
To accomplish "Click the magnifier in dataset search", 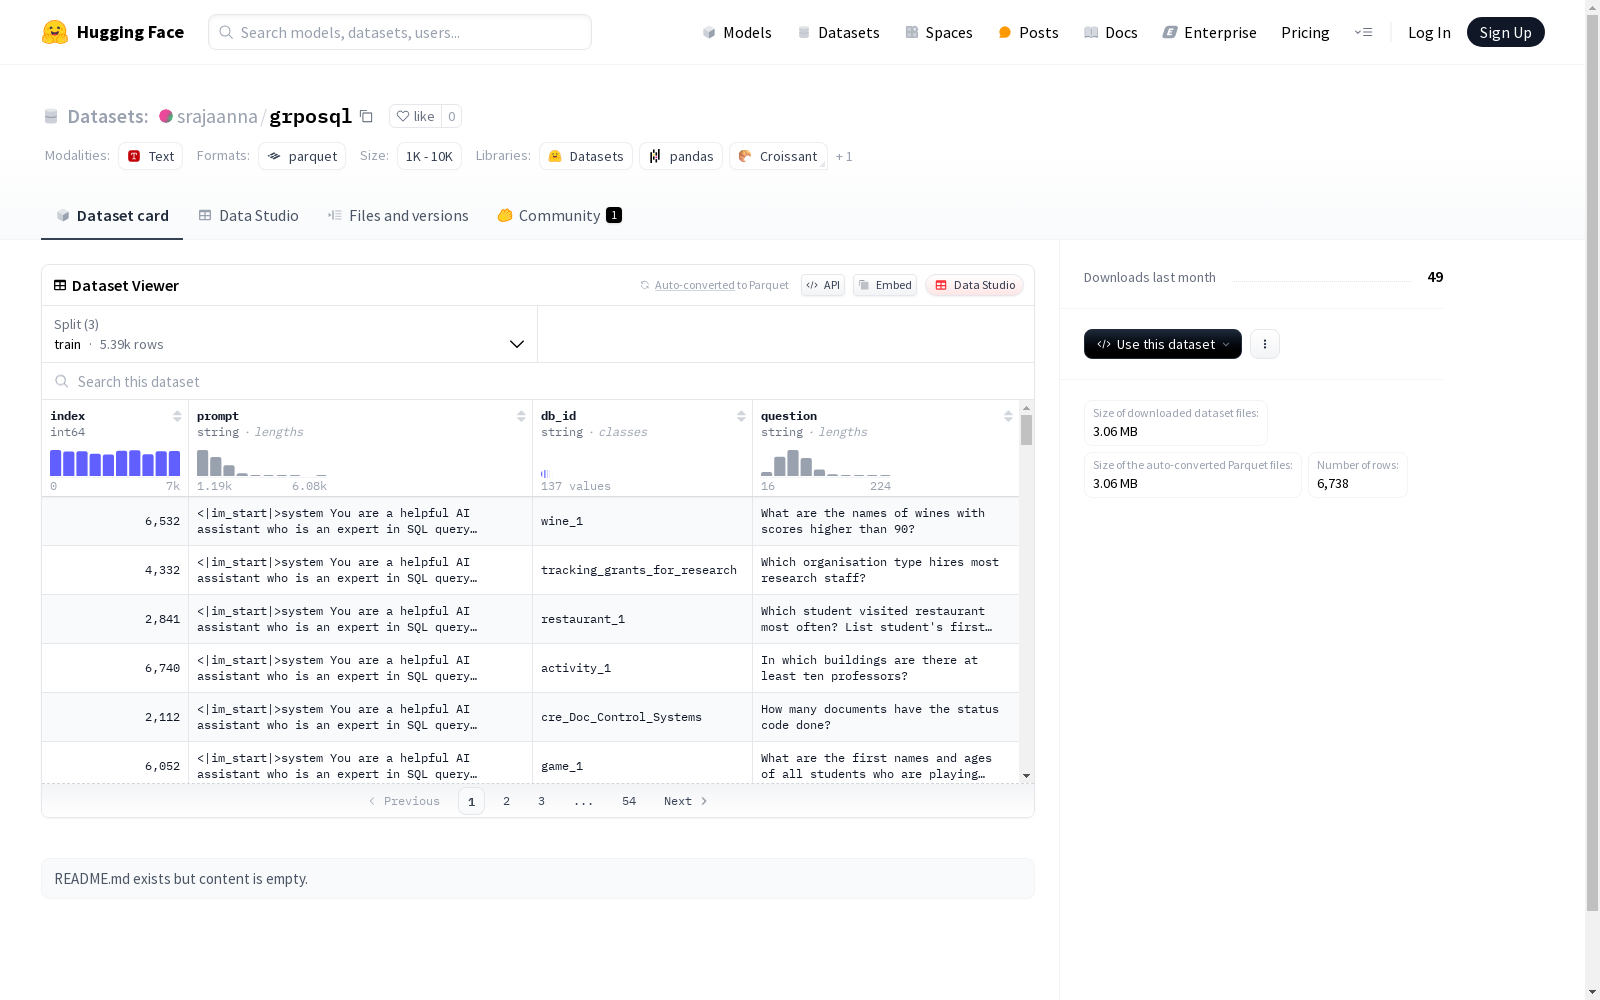I will (62, 381).
